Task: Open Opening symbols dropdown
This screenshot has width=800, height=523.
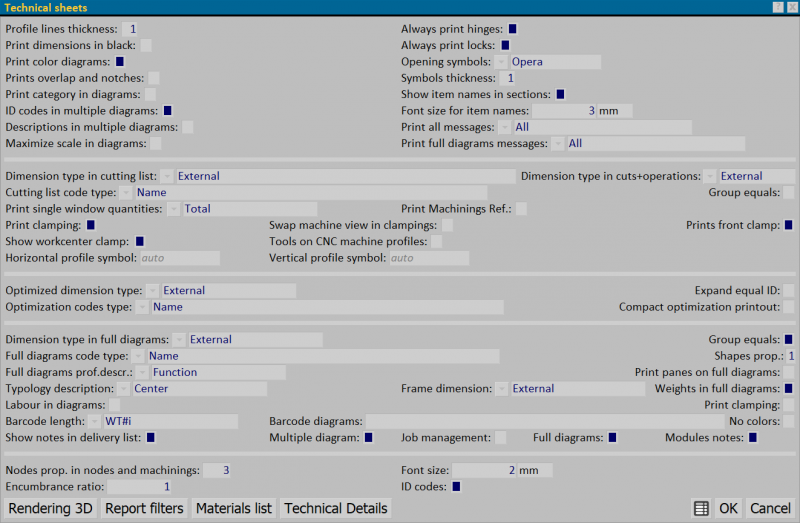Action: tap(501, 62)
